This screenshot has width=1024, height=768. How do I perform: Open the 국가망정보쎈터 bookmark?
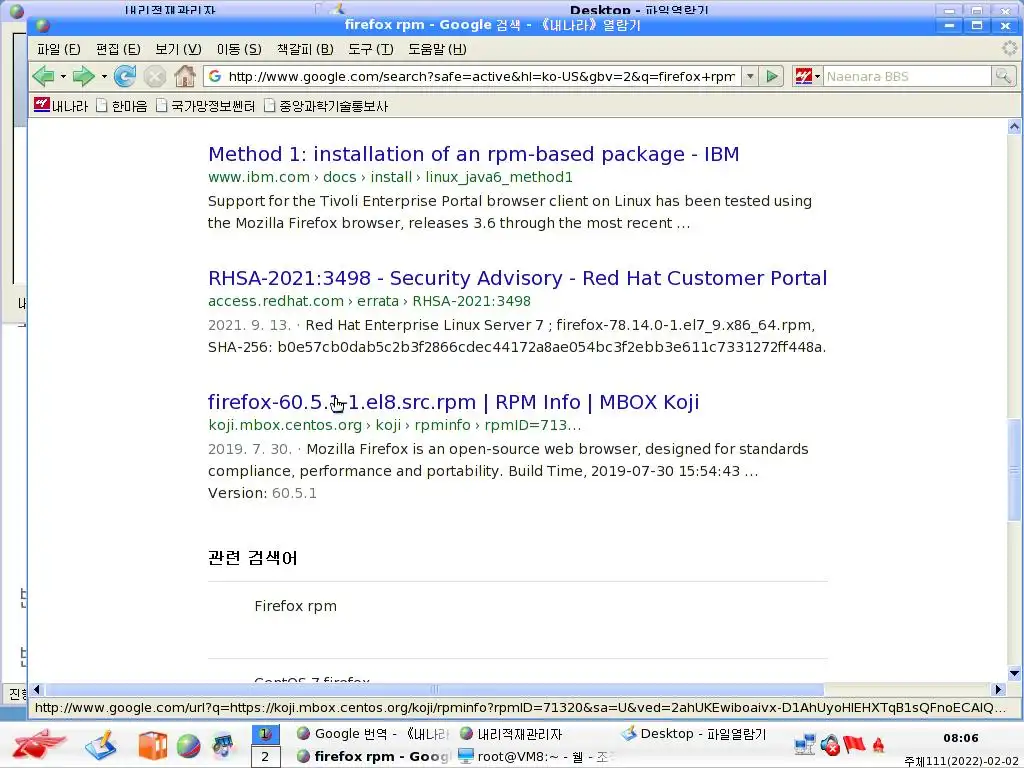(205, 105)
